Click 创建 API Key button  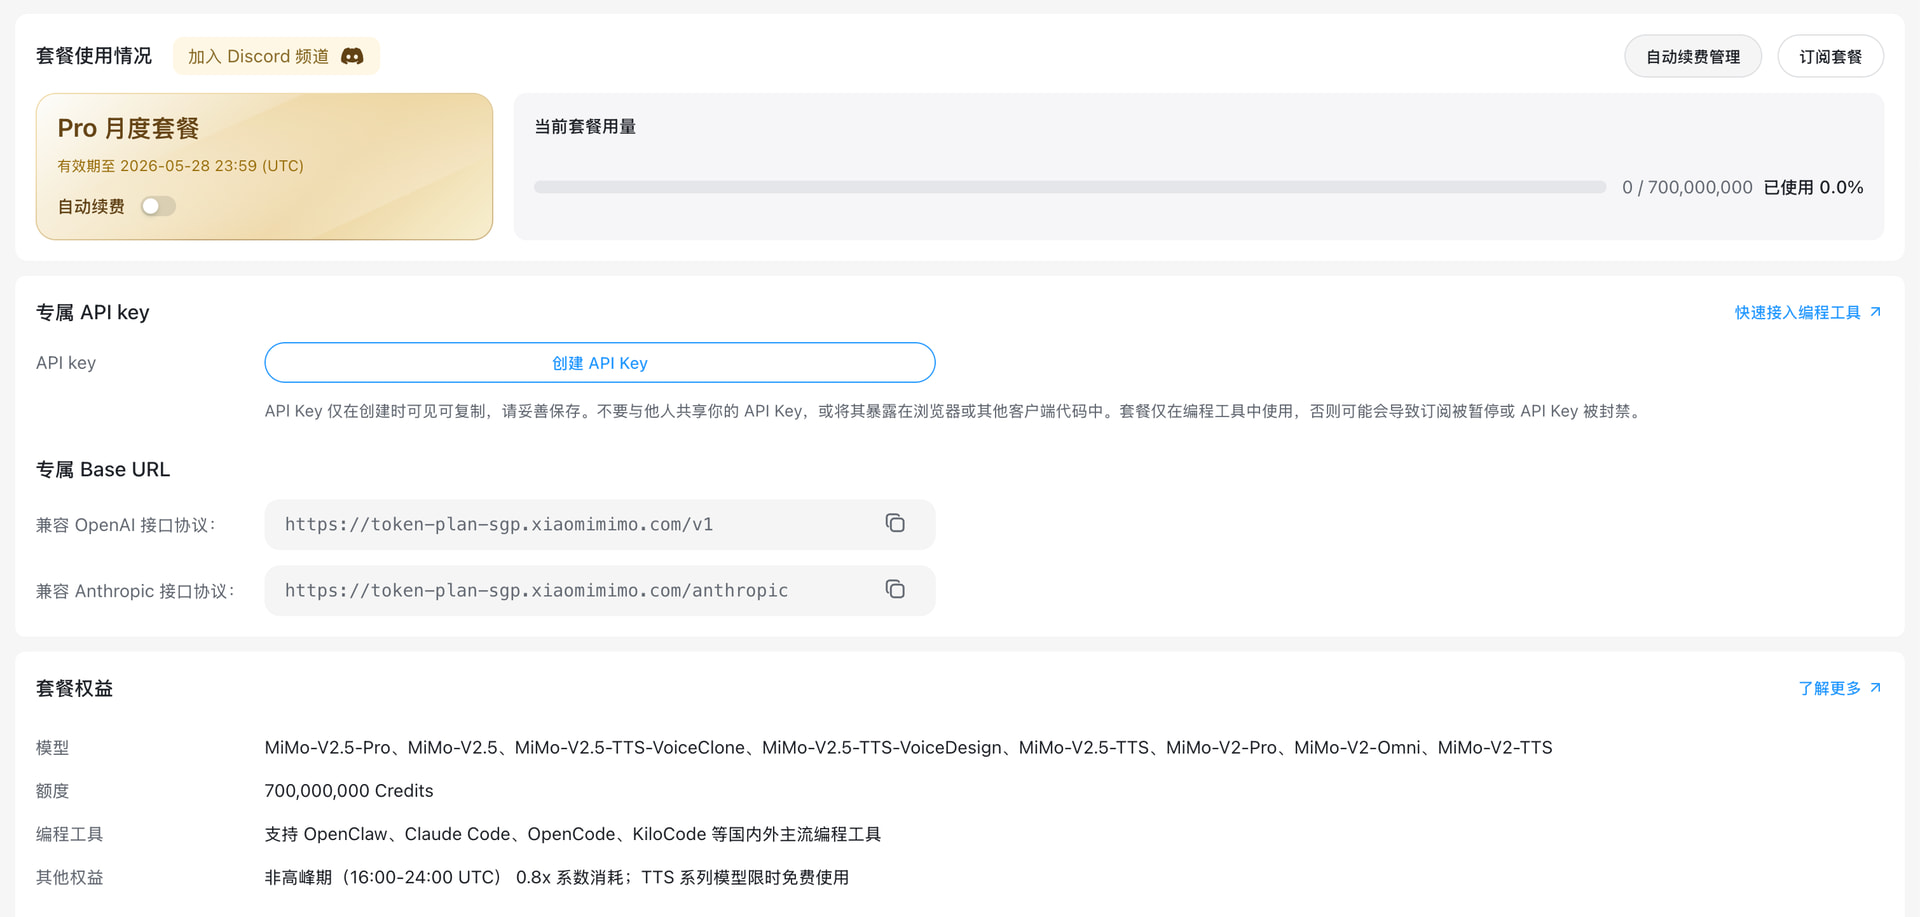(x=600, y=363)
